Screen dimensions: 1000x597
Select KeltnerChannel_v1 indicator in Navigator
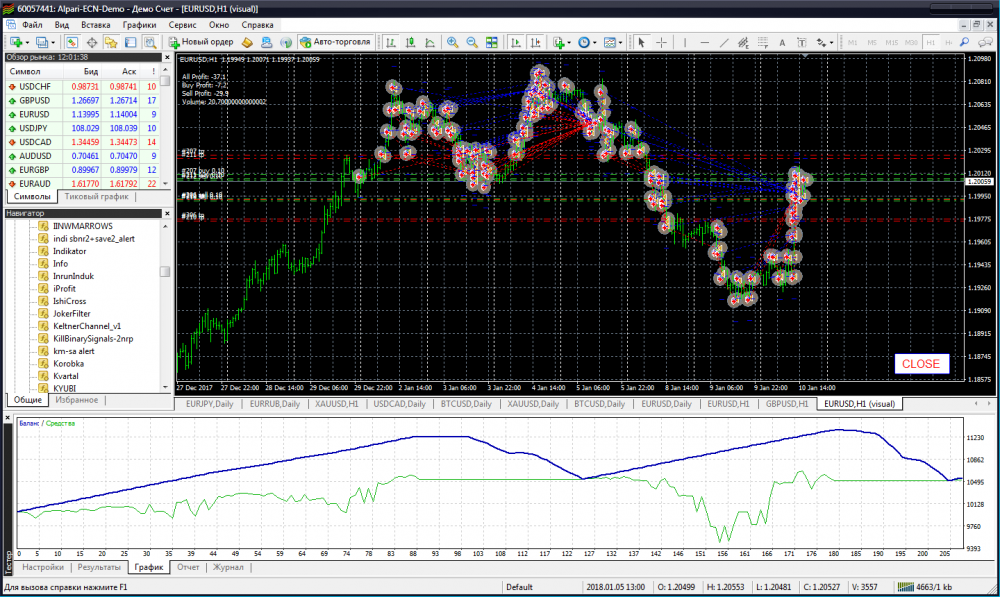(87, 326)
